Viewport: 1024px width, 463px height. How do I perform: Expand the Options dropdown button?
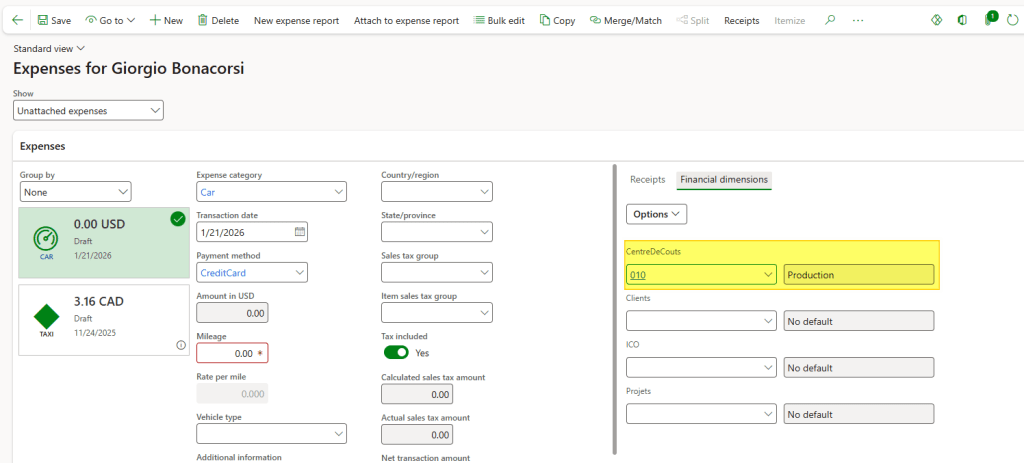coord(656,214)
